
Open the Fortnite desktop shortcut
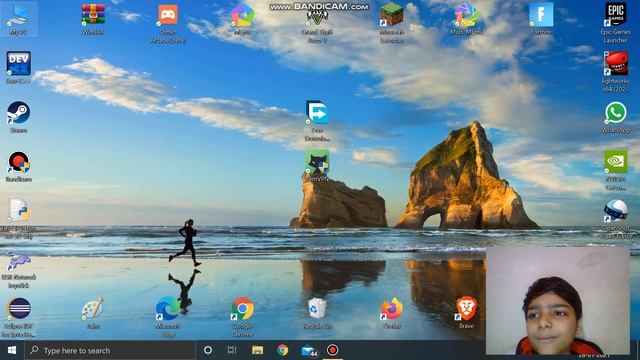[x=541, y=20]
